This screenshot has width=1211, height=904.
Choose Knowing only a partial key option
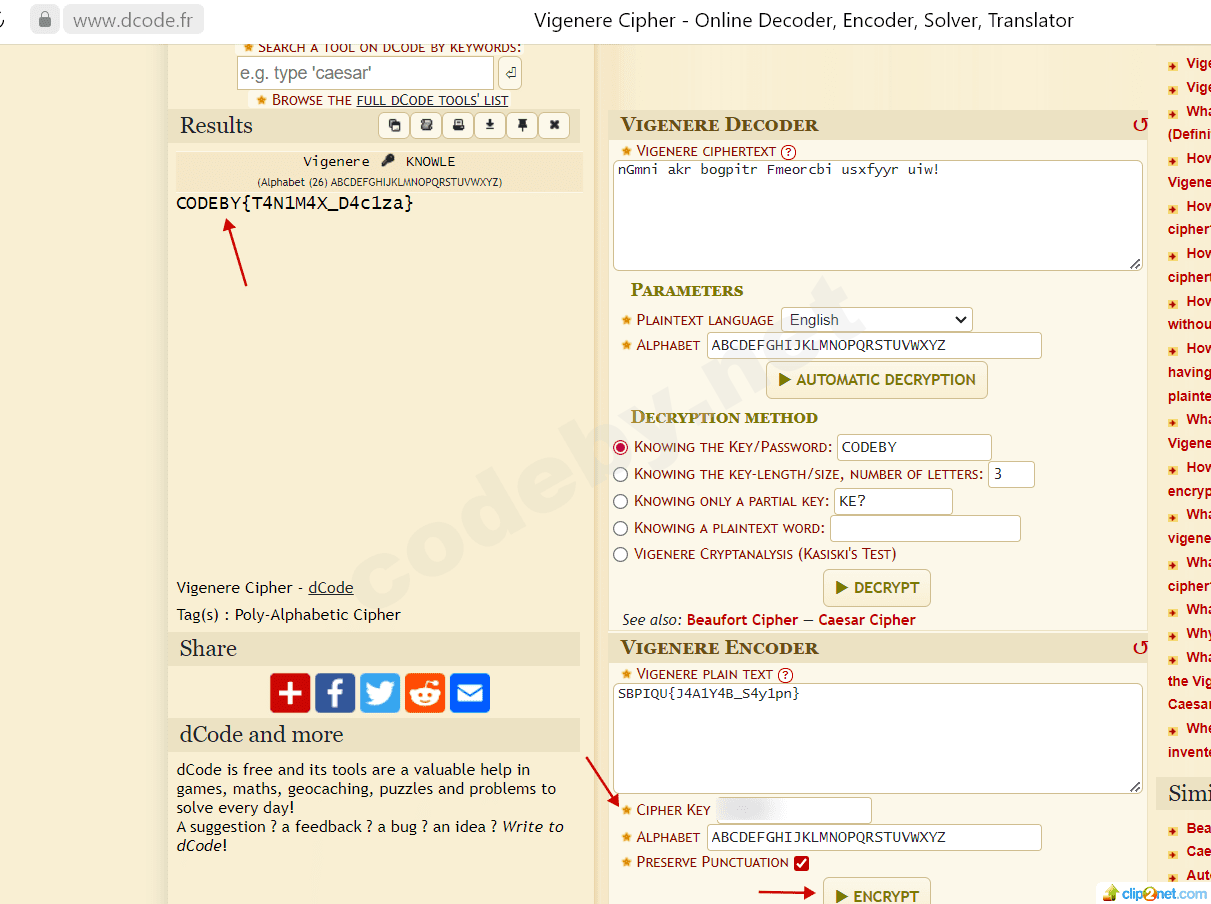(x=621, y=502)
